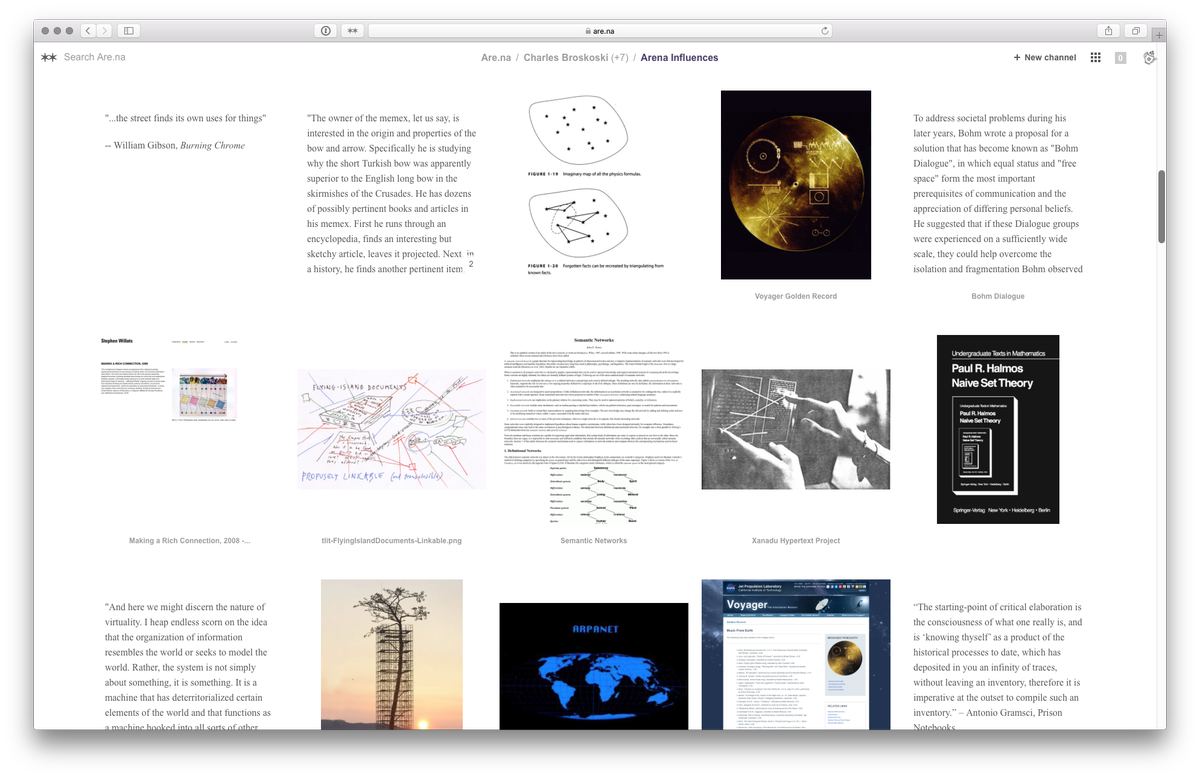The image size is (1200, 778).
Task: Open the channels grid menu icon
Action: click(x=1096, y=58)
